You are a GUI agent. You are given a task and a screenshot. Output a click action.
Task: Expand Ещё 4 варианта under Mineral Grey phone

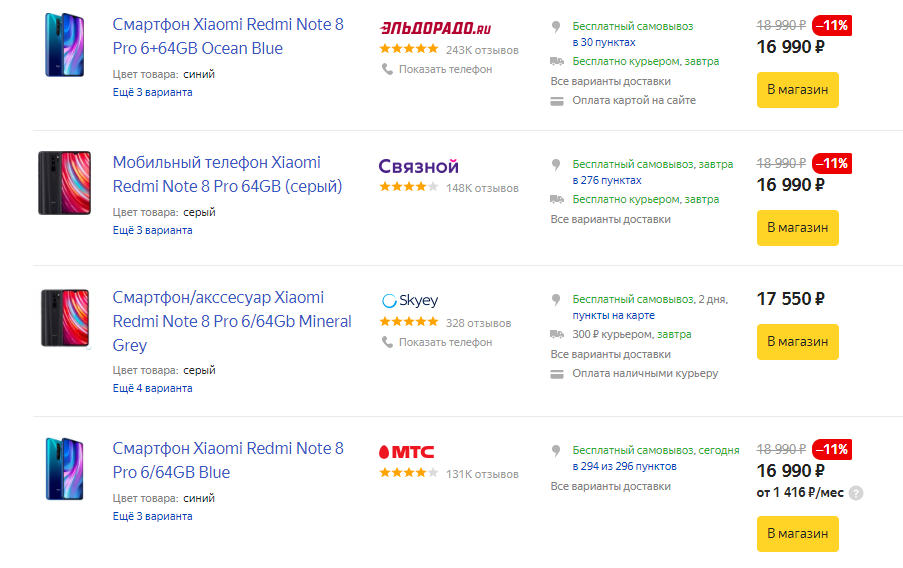pyautogui.click(x=152, y=388)
